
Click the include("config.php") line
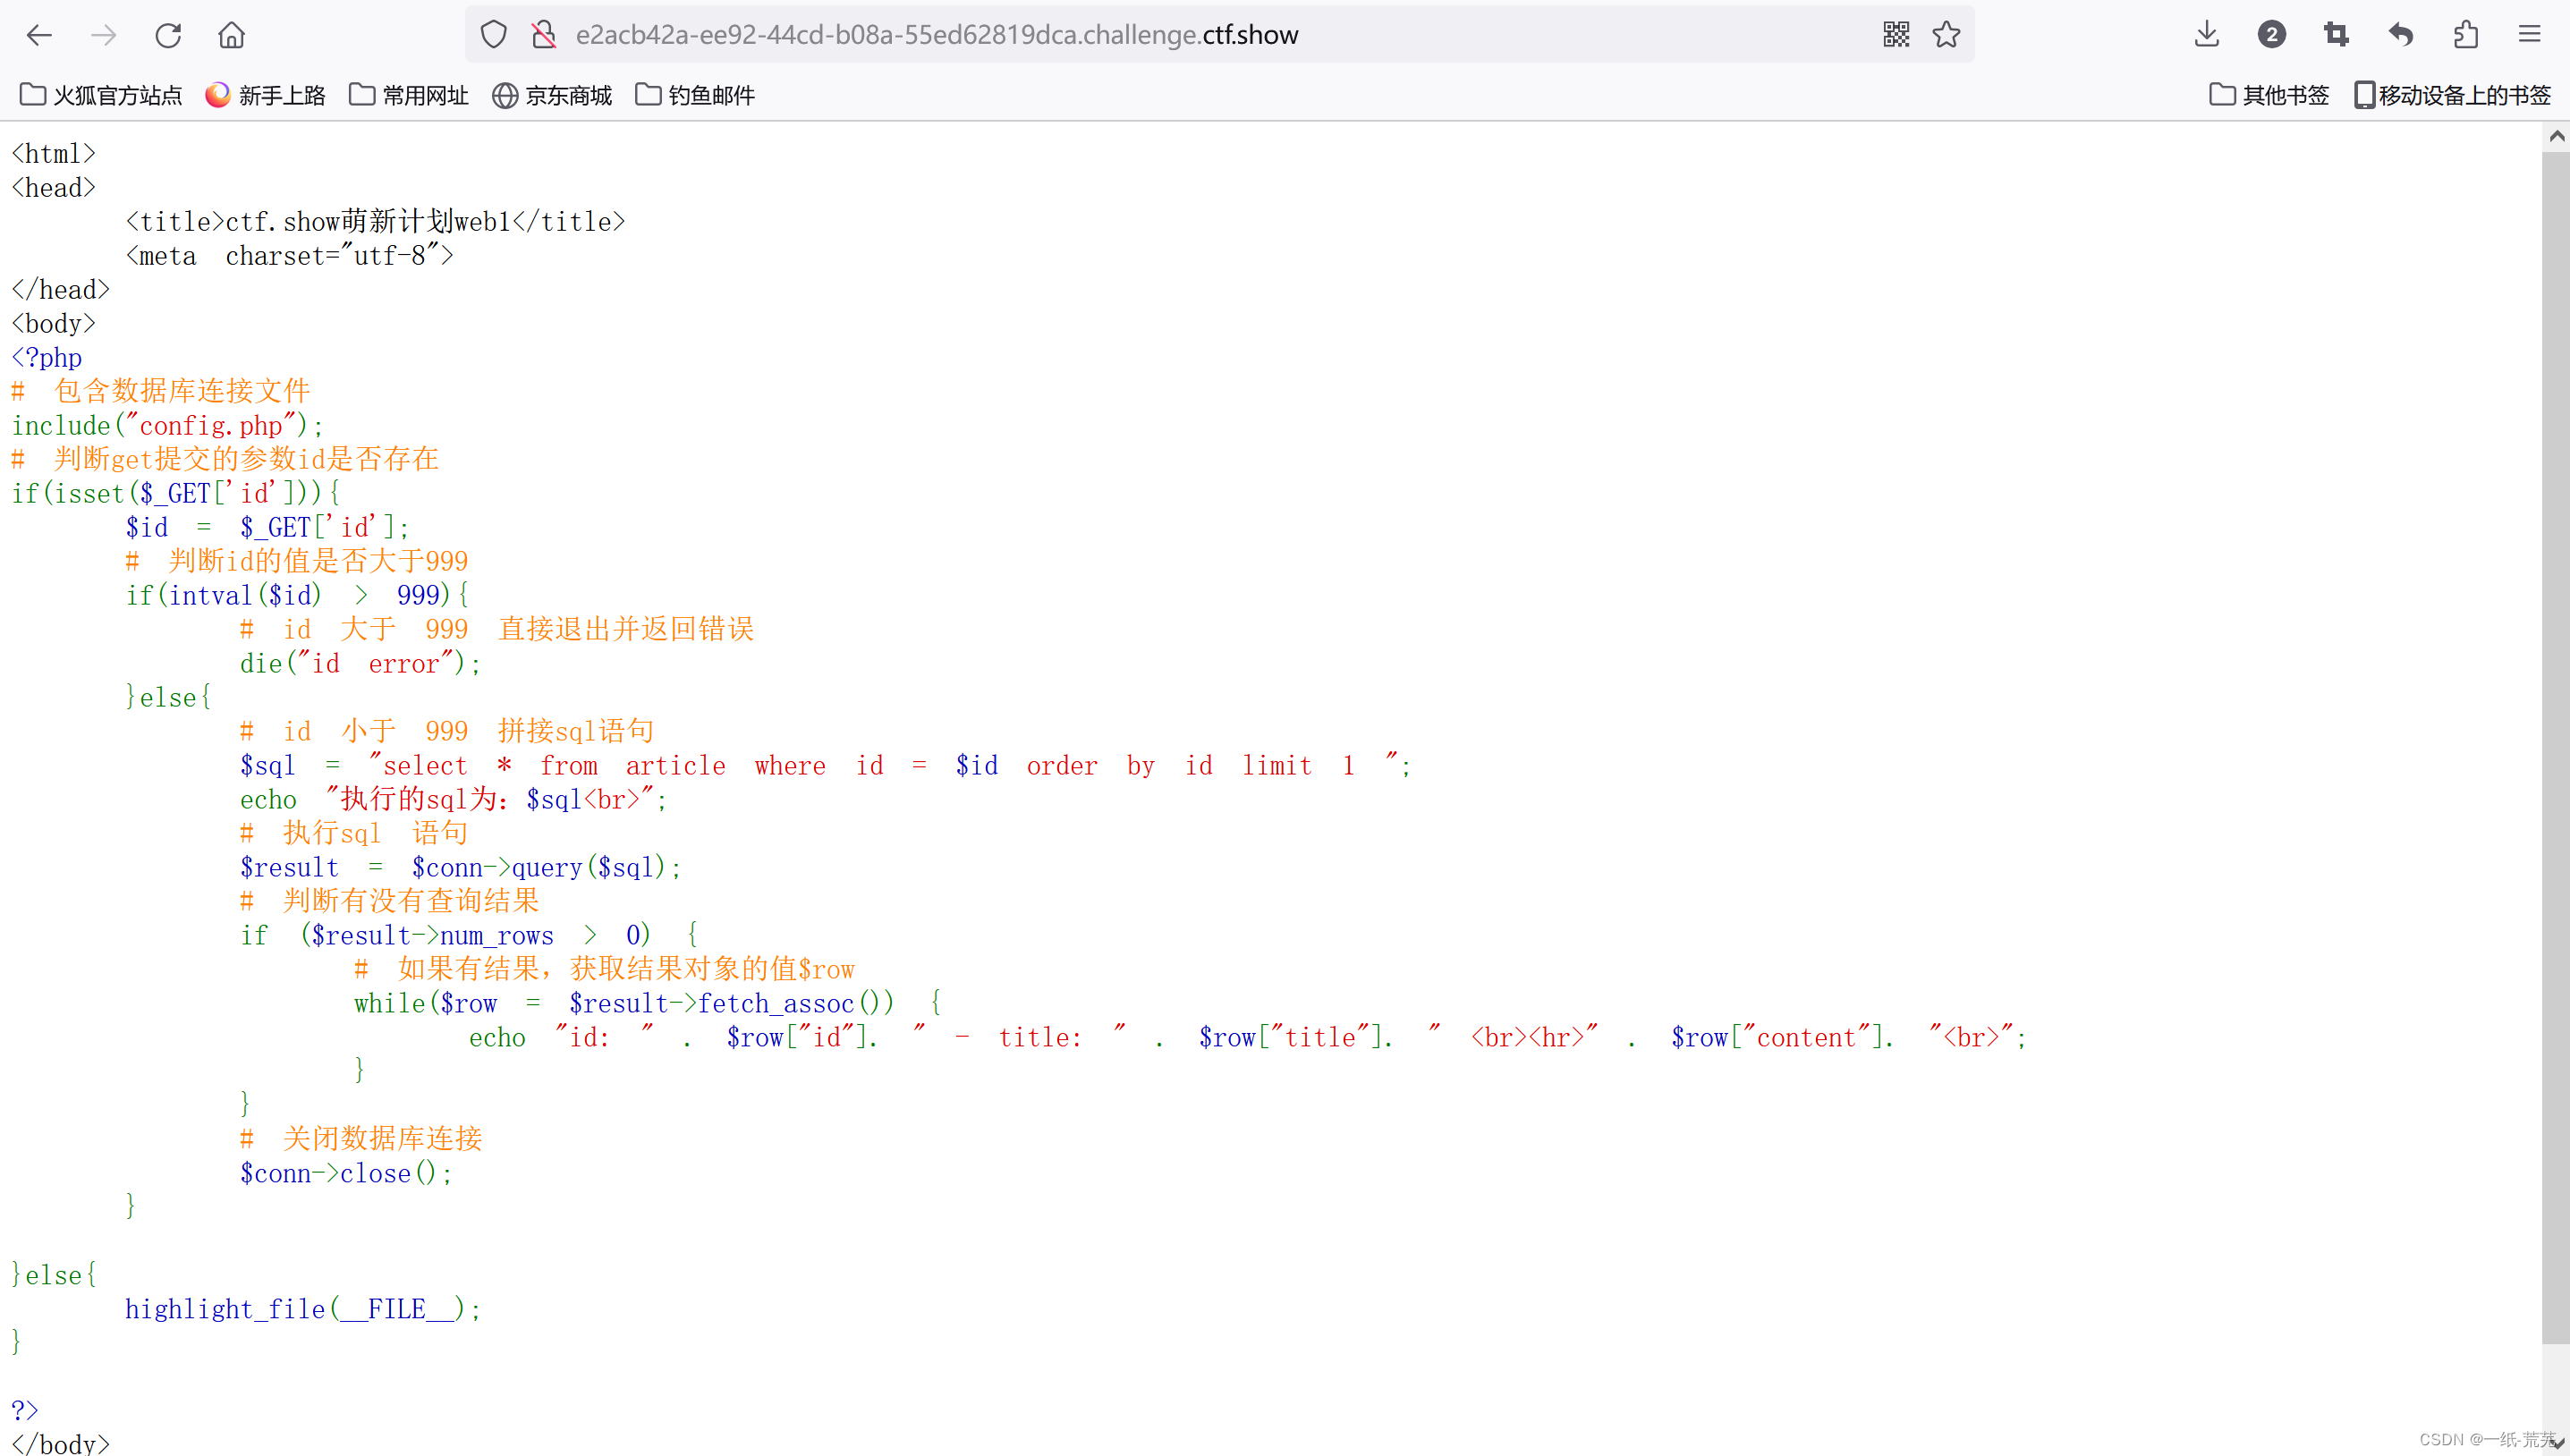[x=168, y=426]
